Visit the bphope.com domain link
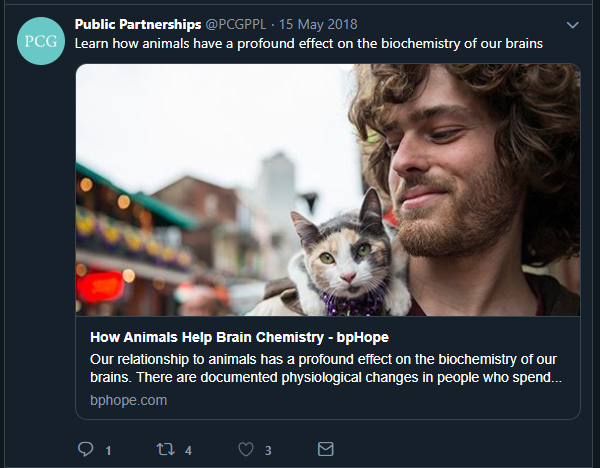This screenshot has height=468, width=600. tap(128, 400)
